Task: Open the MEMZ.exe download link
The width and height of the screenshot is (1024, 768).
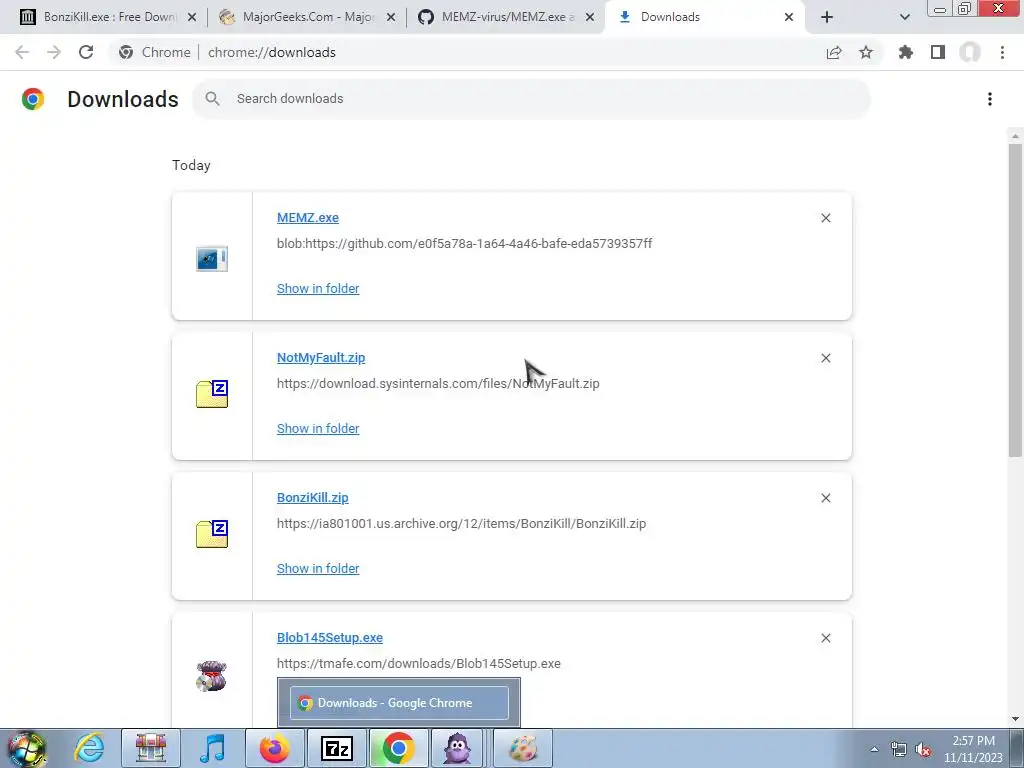Action: pos(308,217)
